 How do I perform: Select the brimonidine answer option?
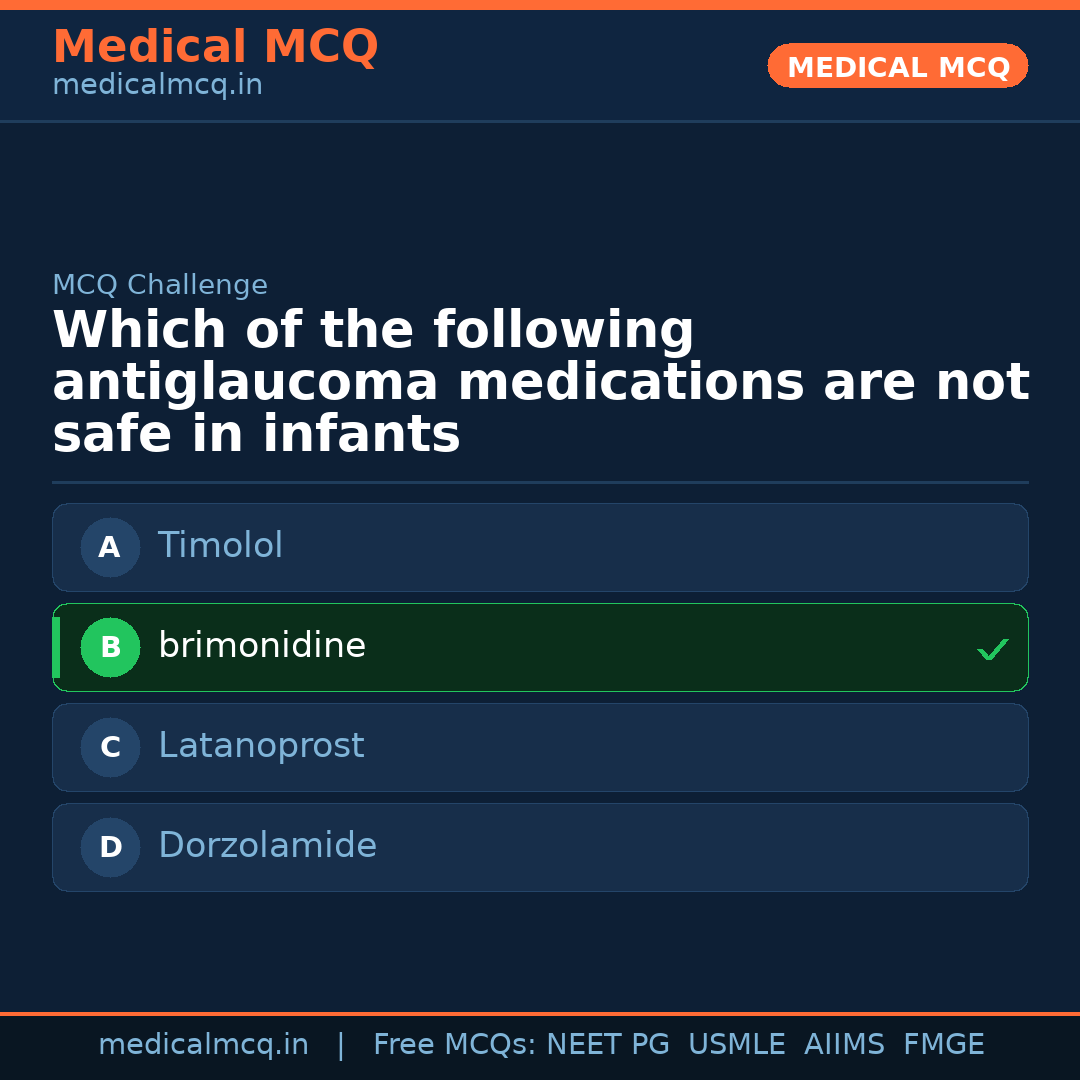click(x=540, y=647)
